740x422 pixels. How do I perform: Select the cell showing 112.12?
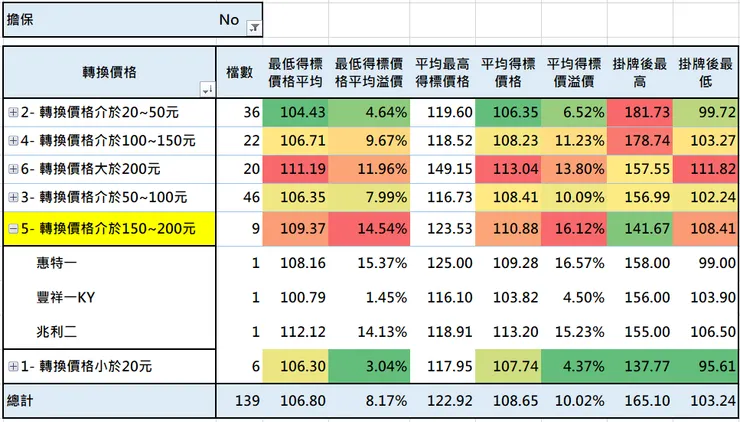pyautogui.click(x=295, y=332)
